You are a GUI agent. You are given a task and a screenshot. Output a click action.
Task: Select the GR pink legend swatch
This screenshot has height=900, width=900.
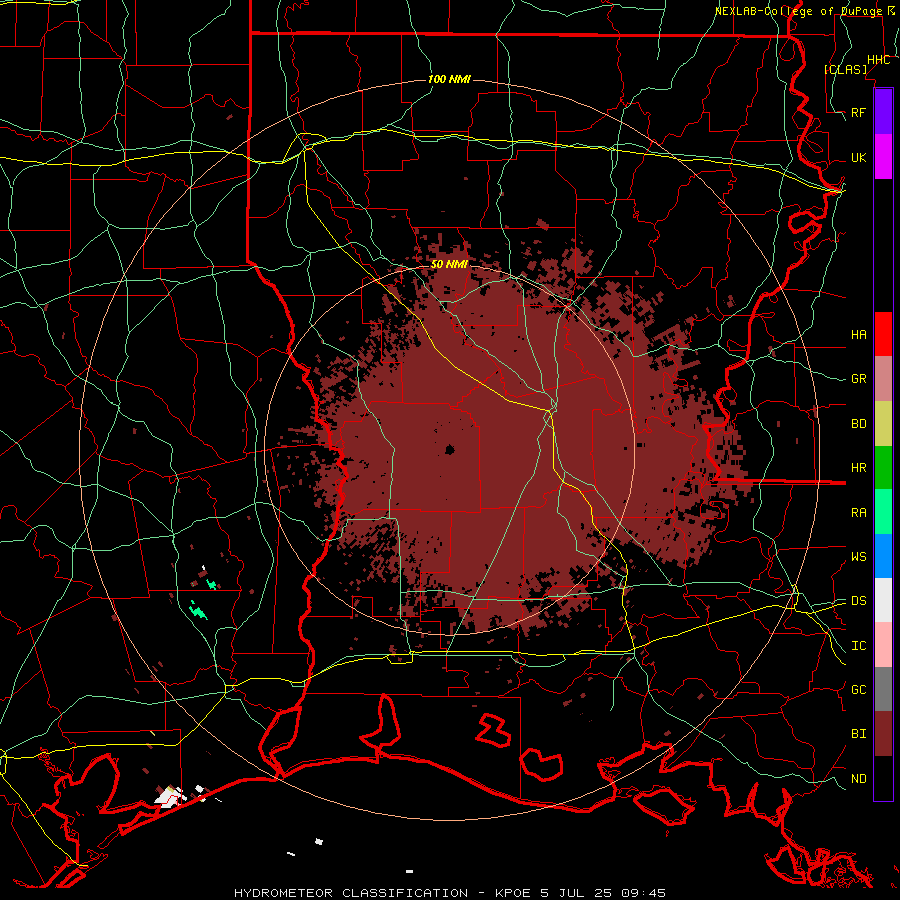point(883,379)
